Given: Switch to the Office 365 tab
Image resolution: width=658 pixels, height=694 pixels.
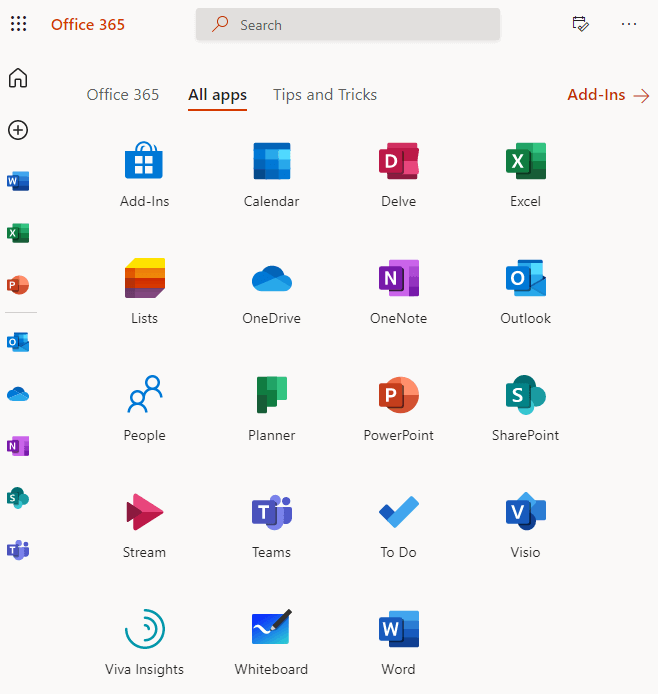Looking at the screenshot, I should (123, 95).
